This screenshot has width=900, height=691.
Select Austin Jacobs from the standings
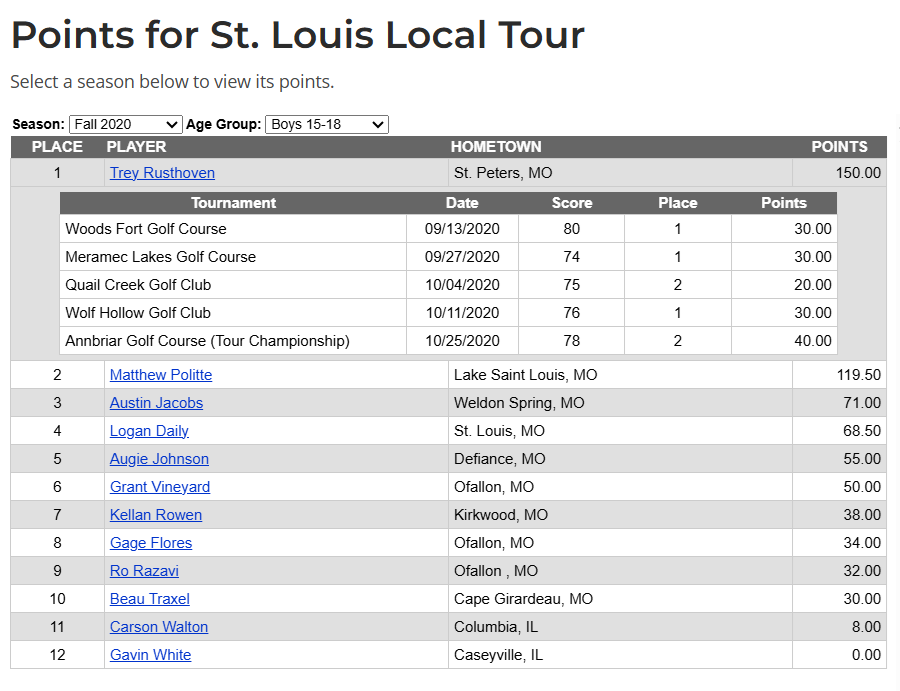point(156,403)
